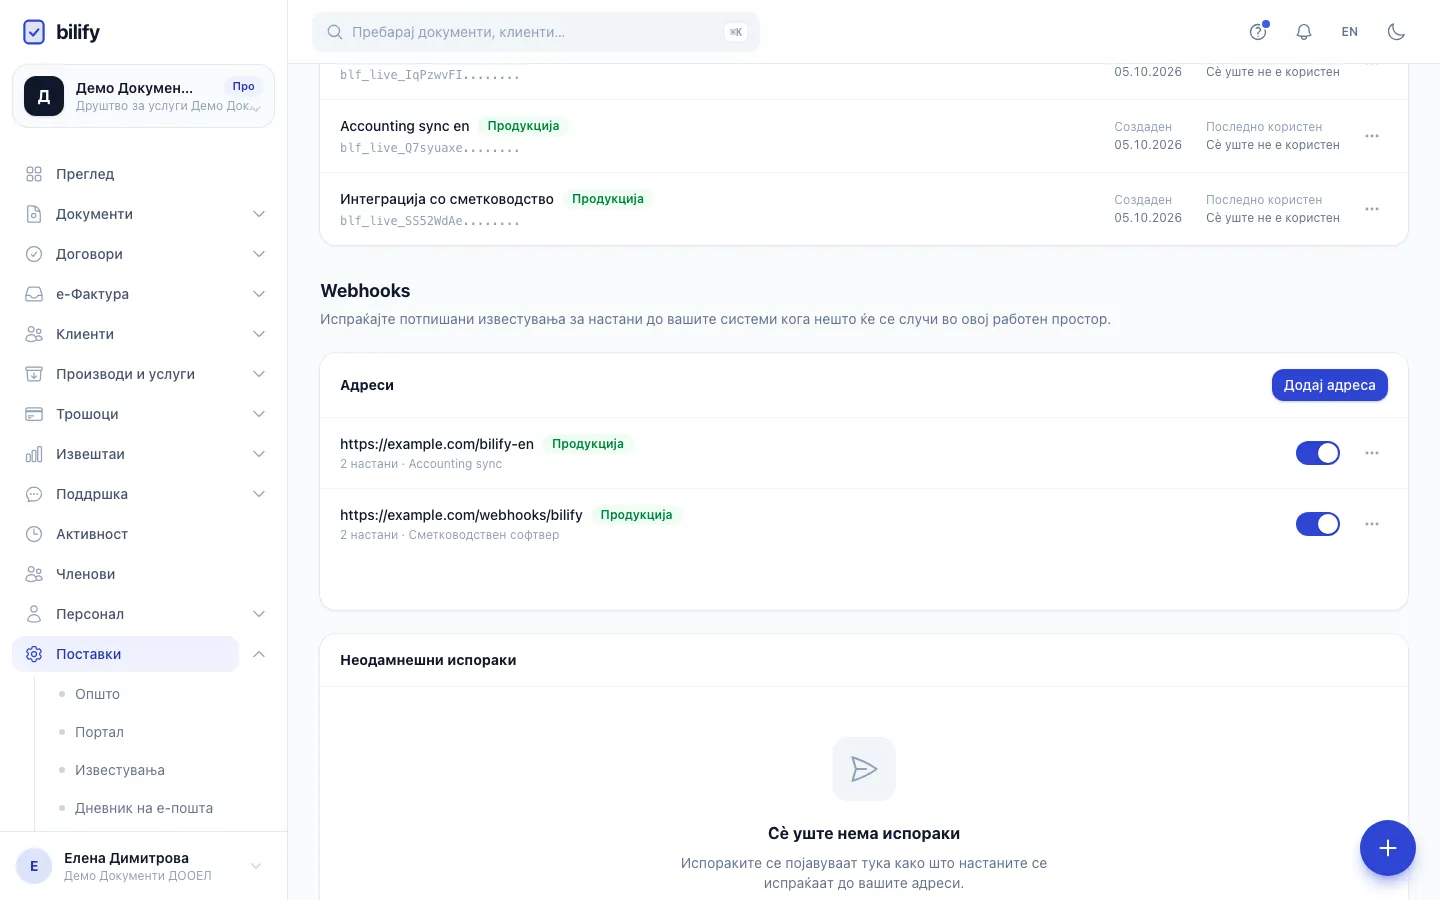This screenshot has height=900, width=1440.
Task: Click the Преглед grid icon
Action: [x=34, y=174]
